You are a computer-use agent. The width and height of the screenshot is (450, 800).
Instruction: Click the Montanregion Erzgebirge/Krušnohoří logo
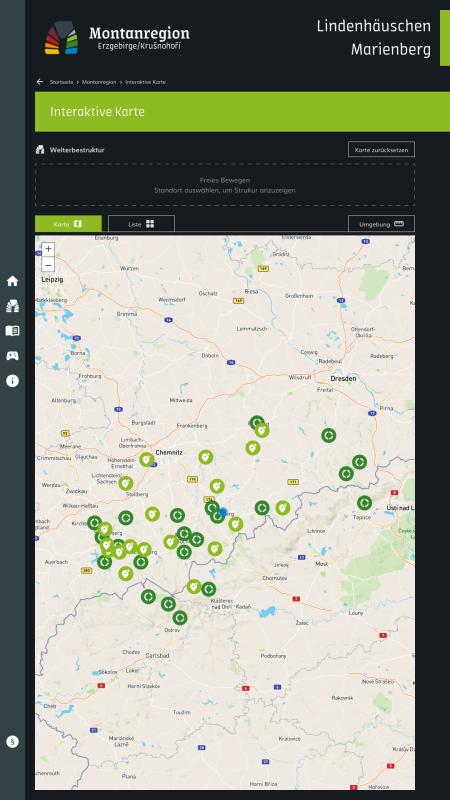coord(117,38)
